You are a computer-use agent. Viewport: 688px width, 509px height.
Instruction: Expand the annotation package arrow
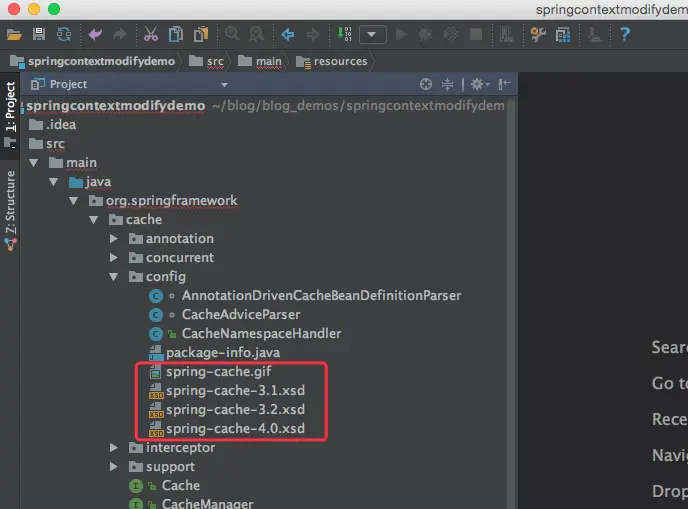114,239
